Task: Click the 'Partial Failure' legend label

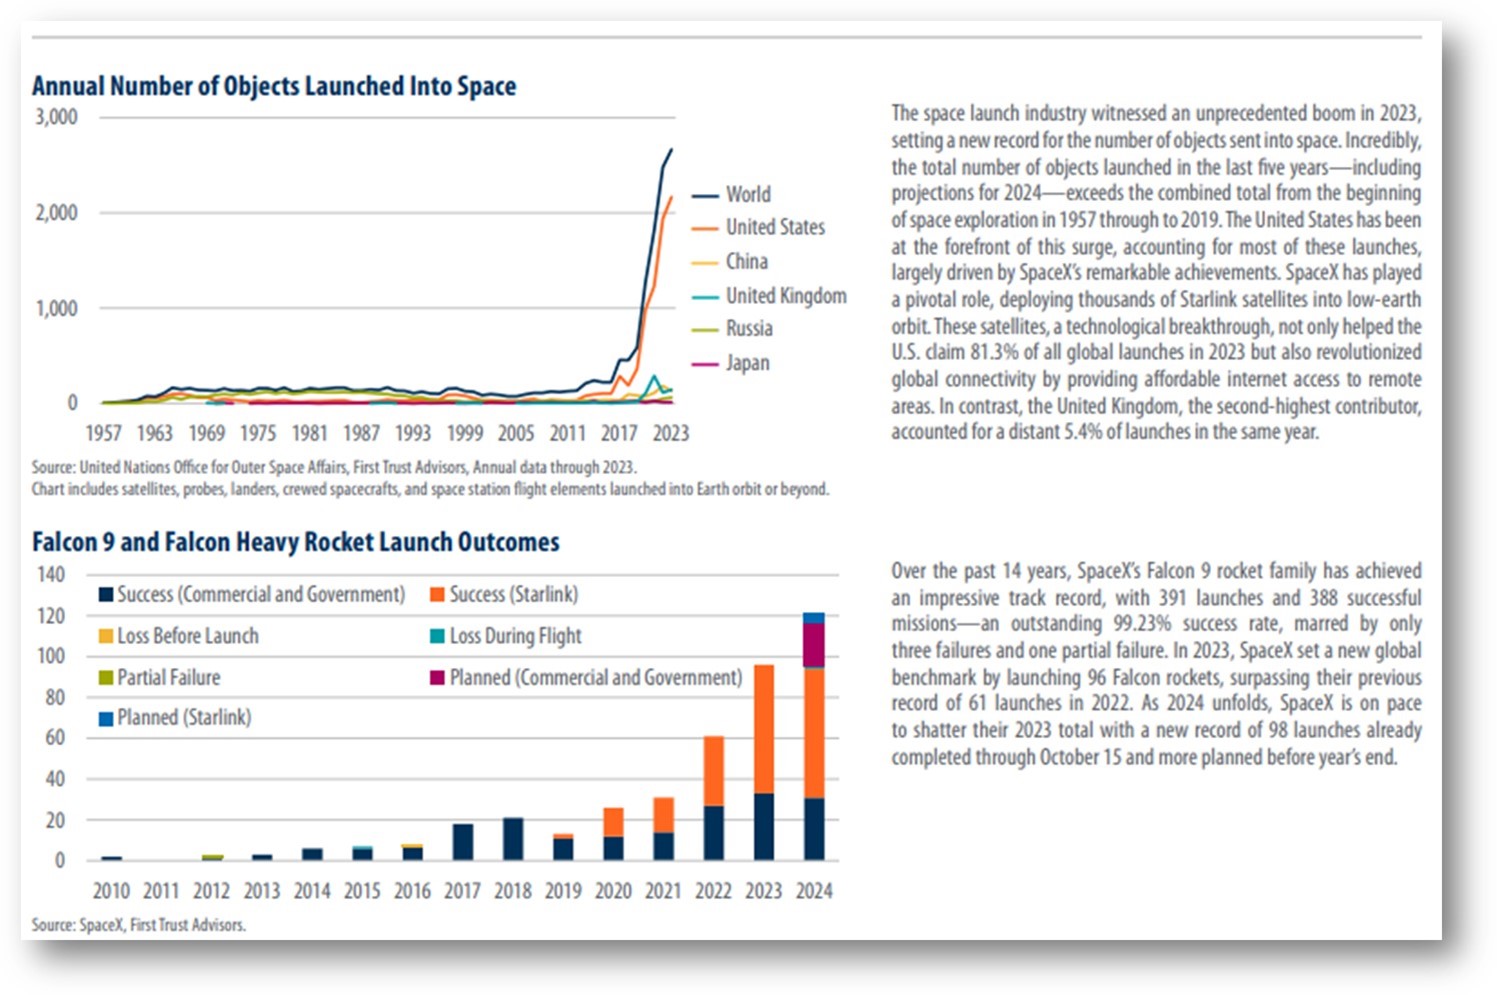Action: pos(169,677)
